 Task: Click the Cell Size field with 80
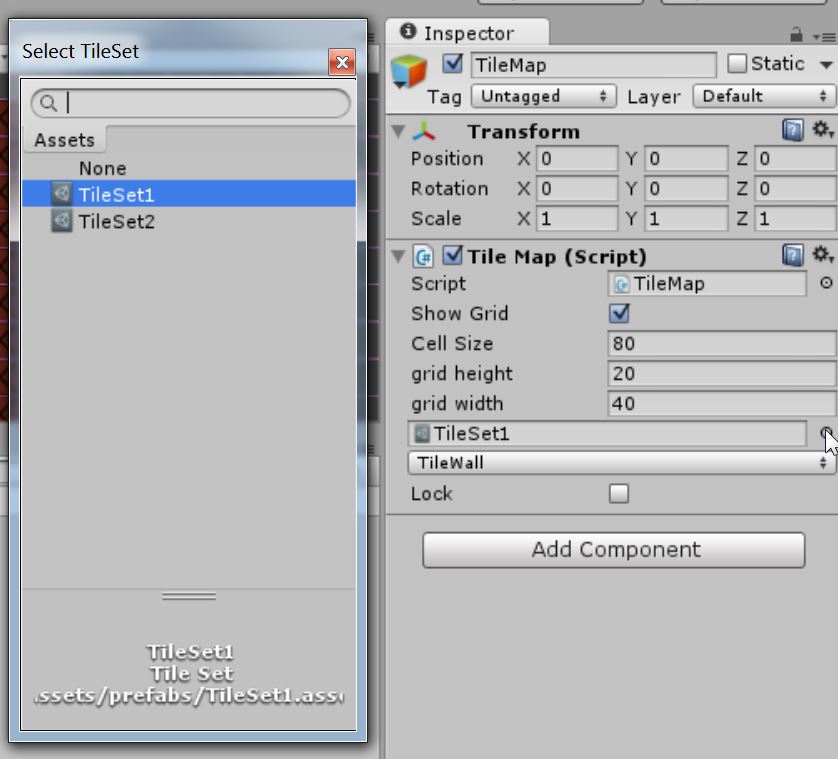722,343
